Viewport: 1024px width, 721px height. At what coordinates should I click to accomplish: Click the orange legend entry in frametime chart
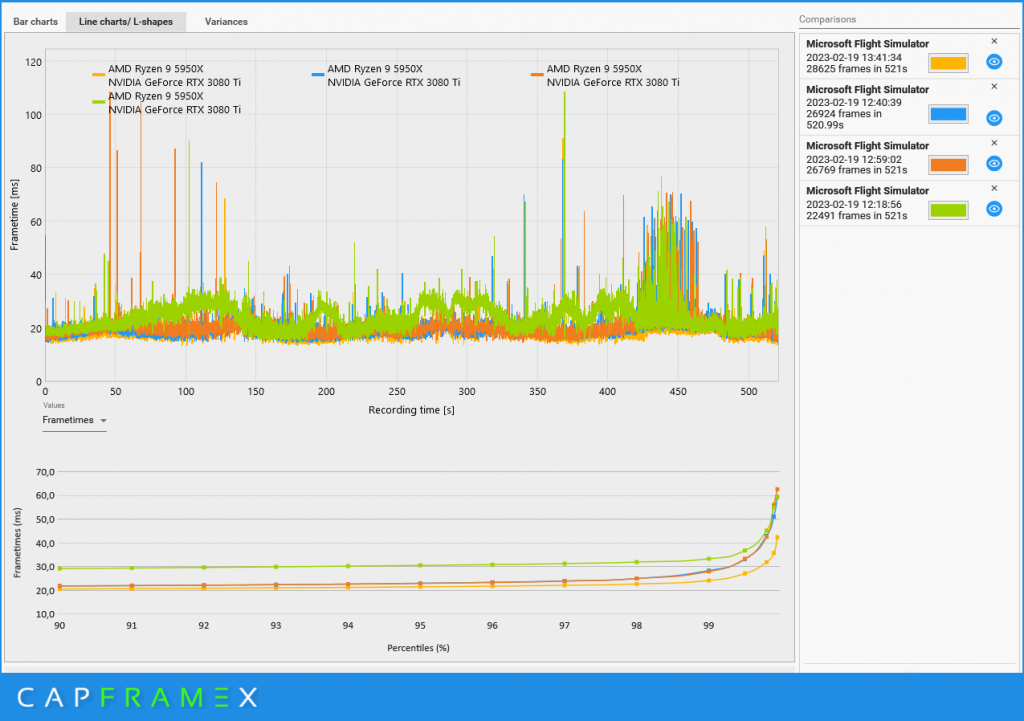coord(605,75)
